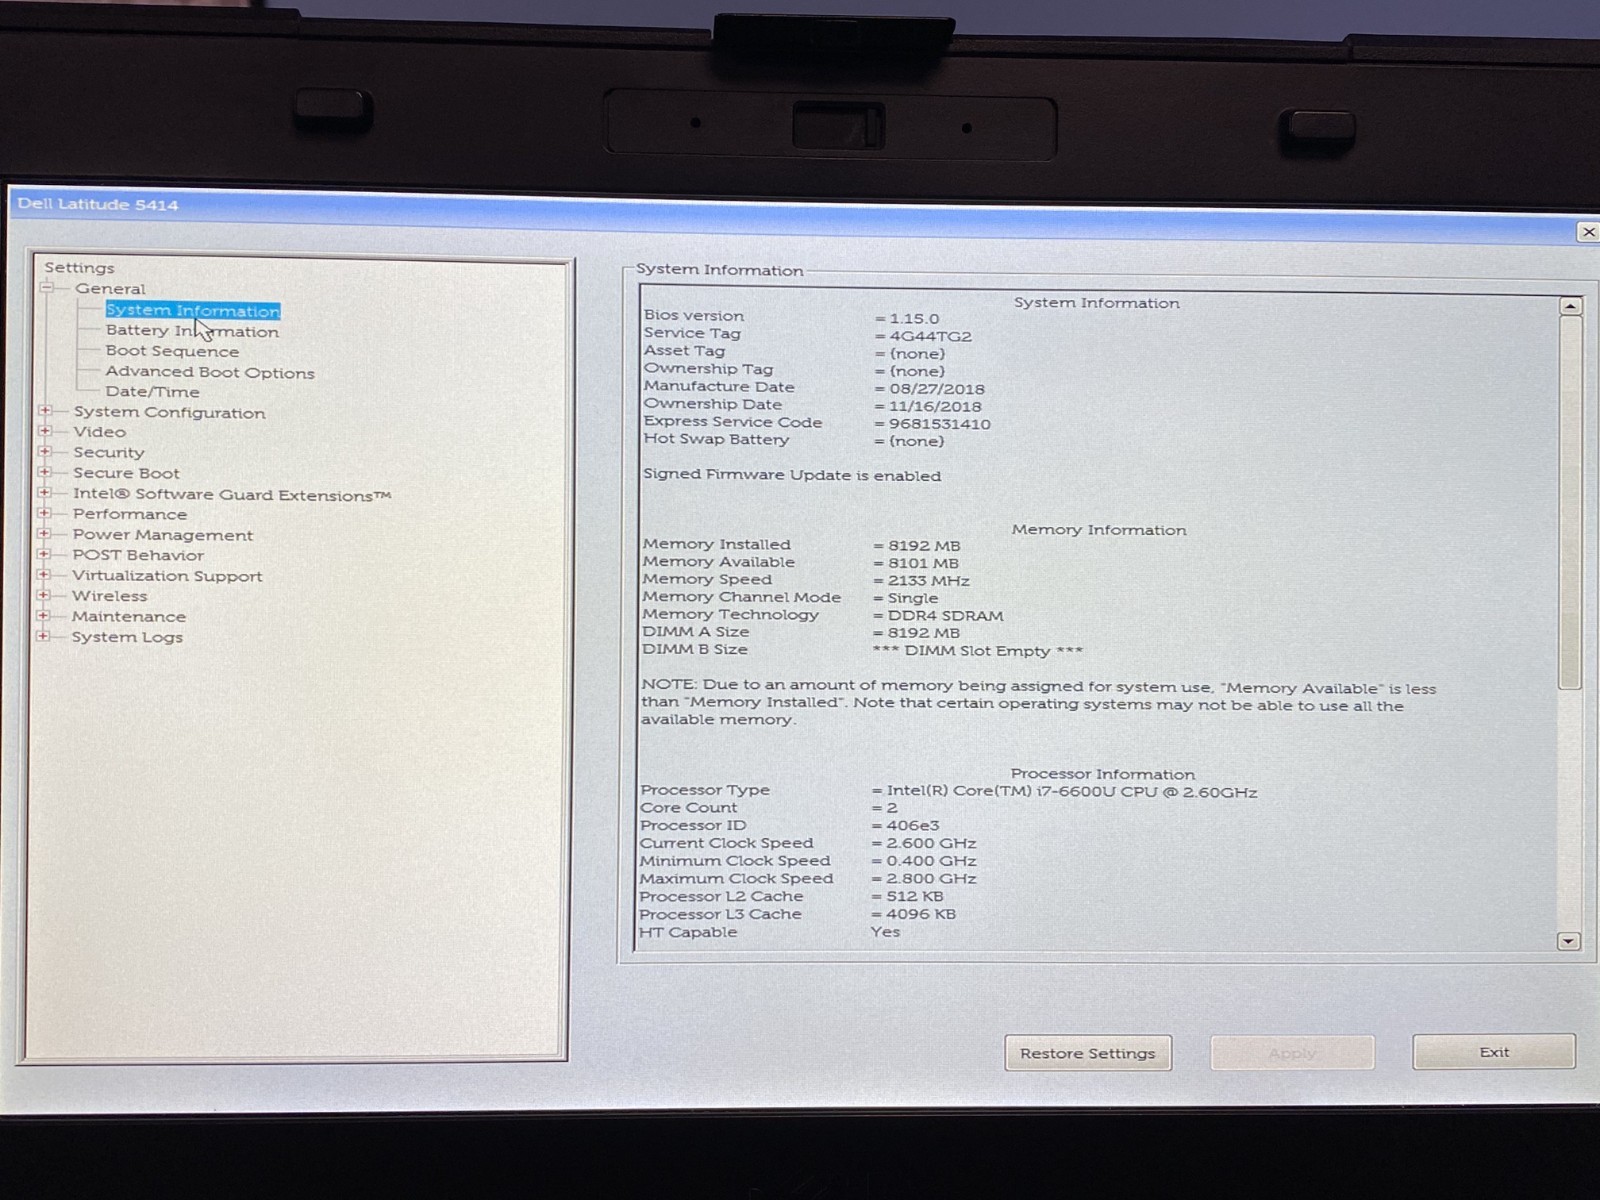Click the HT Capable Yes value
Viewport: 1600px width, 1200px height.
point(885,932)
